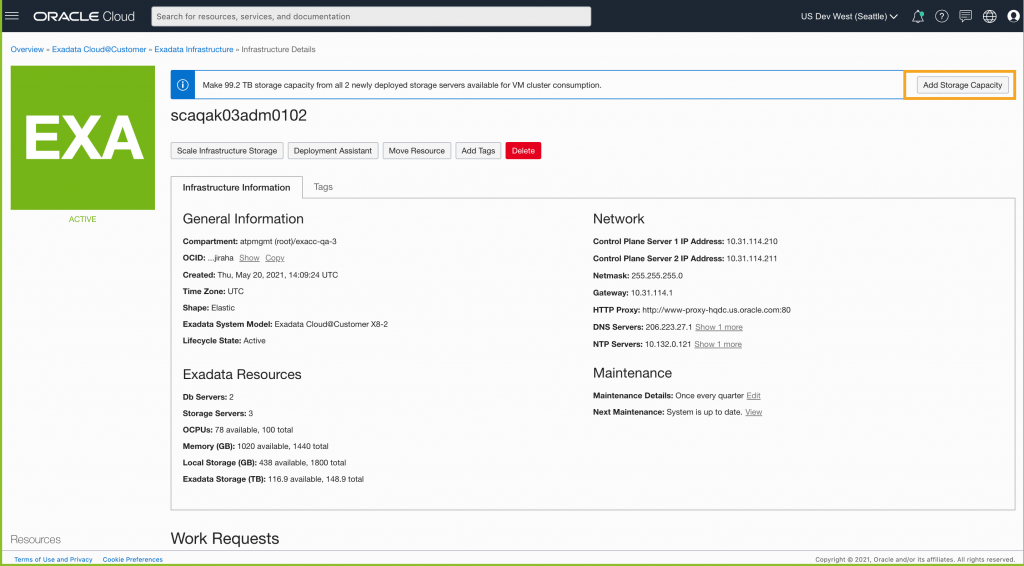Open the user profile avatar icon
The width and height of the screenshot is (1024, 566).
[x=1014, y=16]
